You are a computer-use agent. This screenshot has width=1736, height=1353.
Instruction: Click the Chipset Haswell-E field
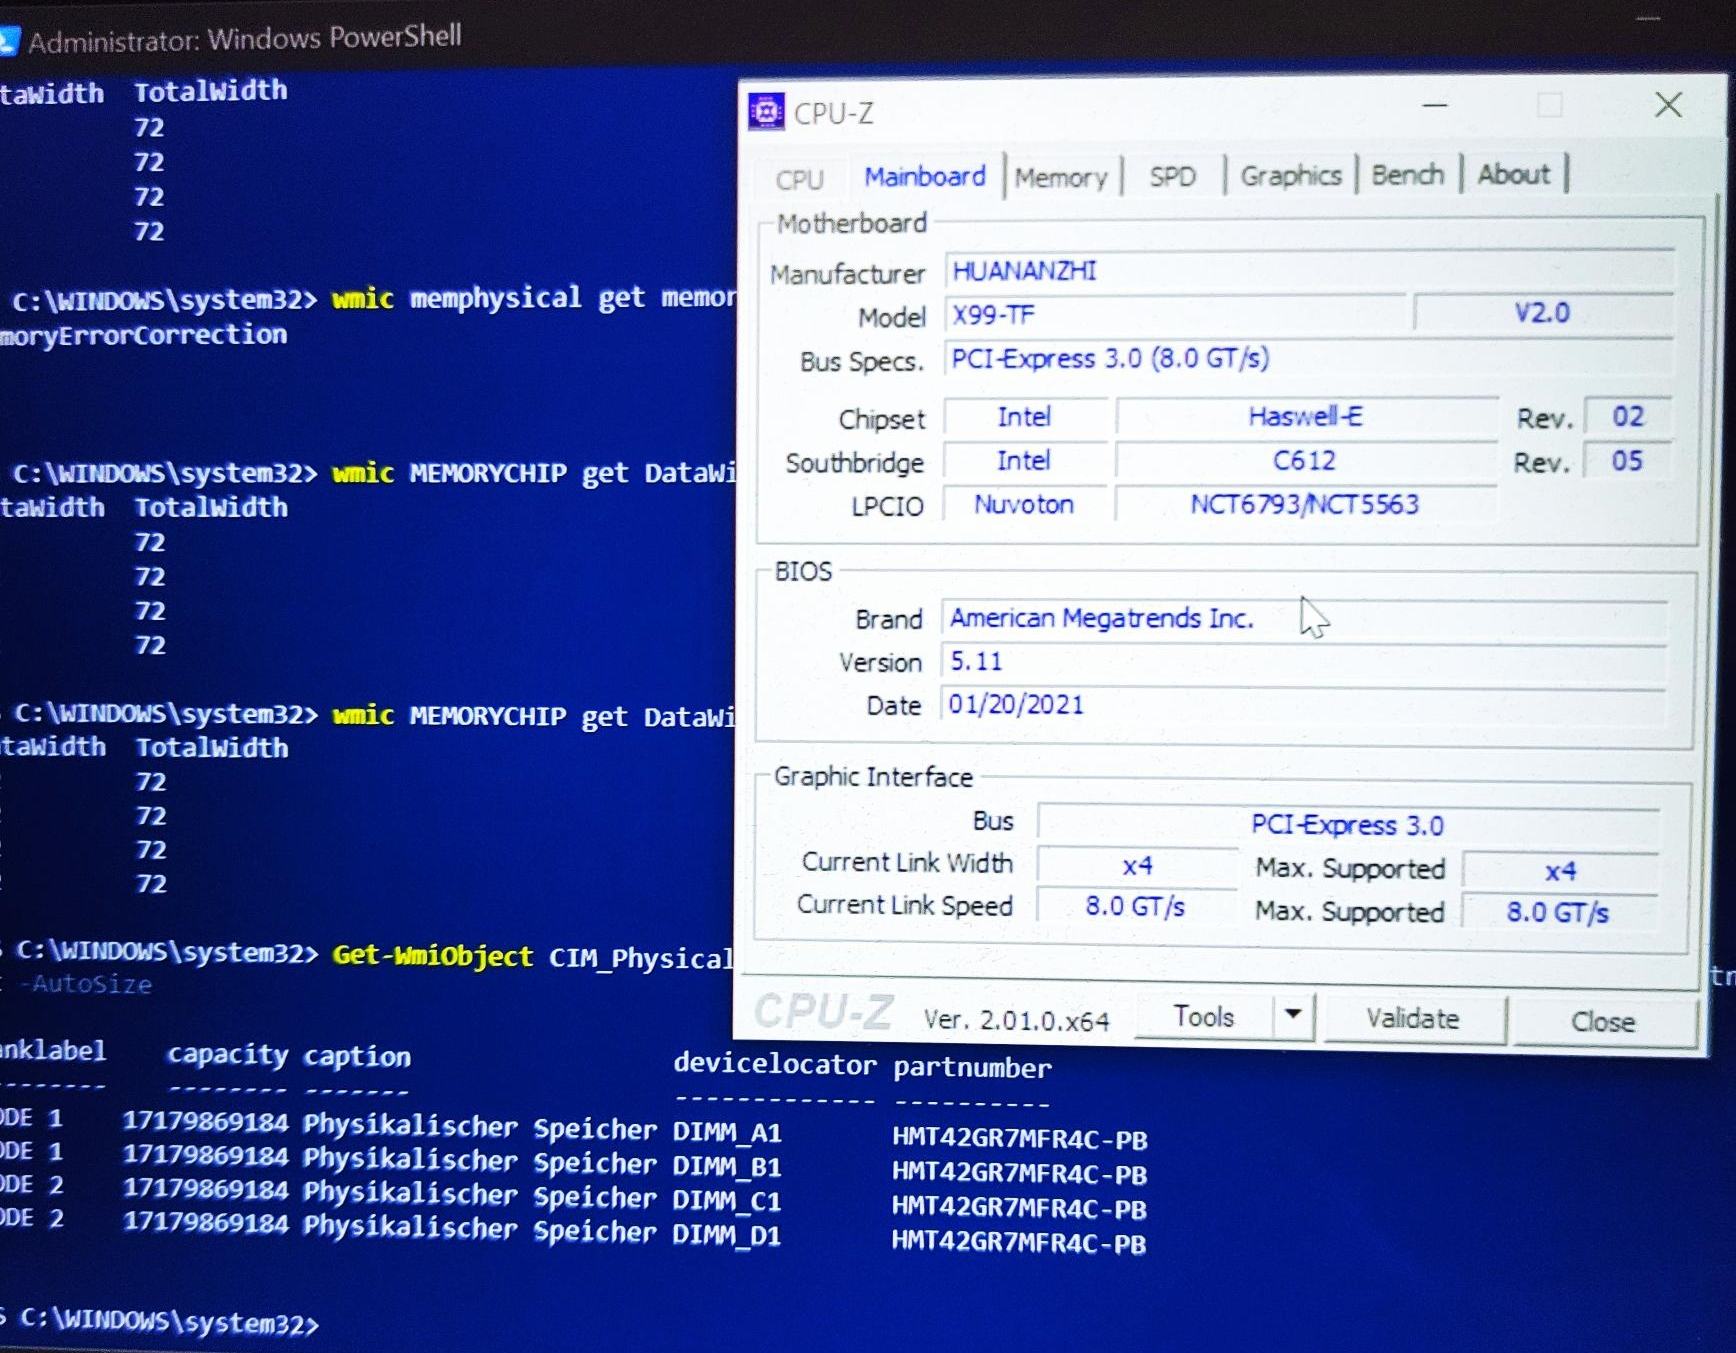click(x=1306, y=416)
